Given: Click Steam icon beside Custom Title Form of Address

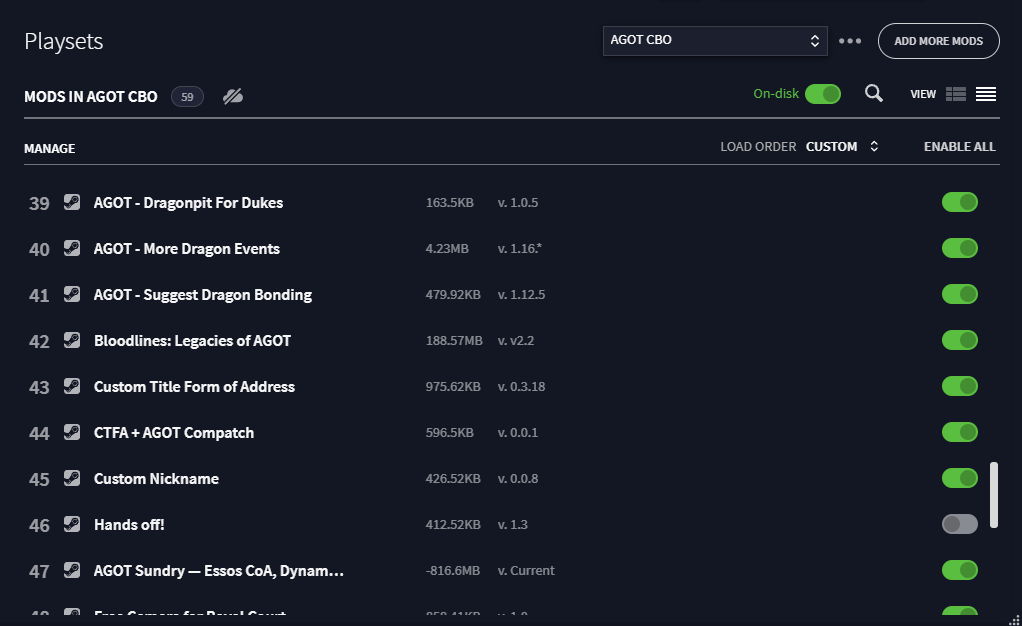Looking at the screenshot, I should coord(72,386).
